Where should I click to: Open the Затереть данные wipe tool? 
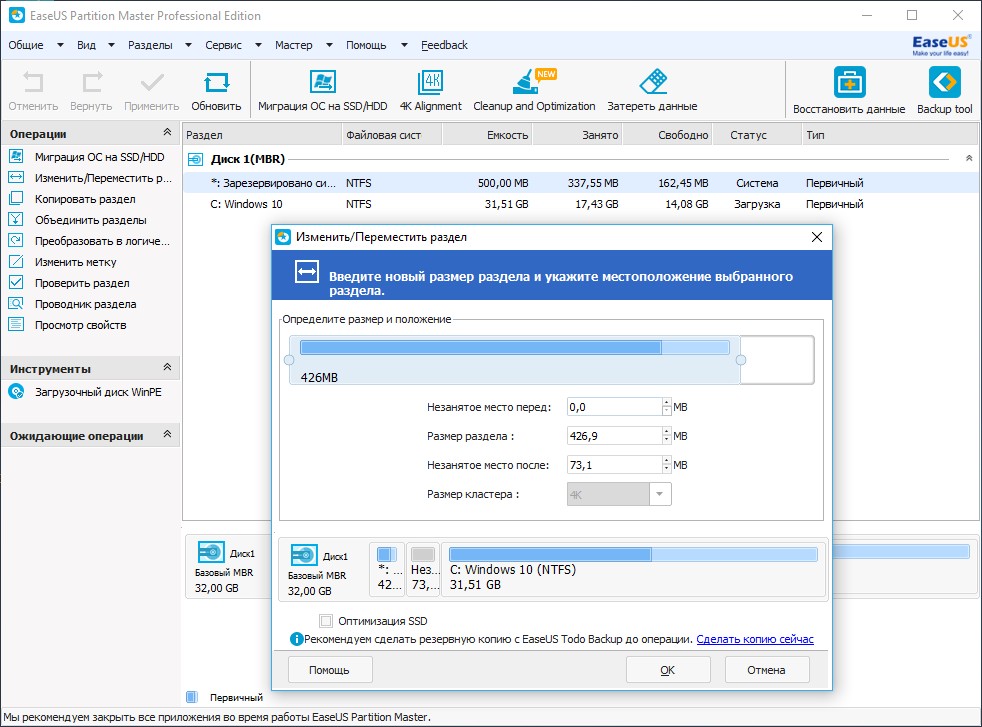point(653,82)
